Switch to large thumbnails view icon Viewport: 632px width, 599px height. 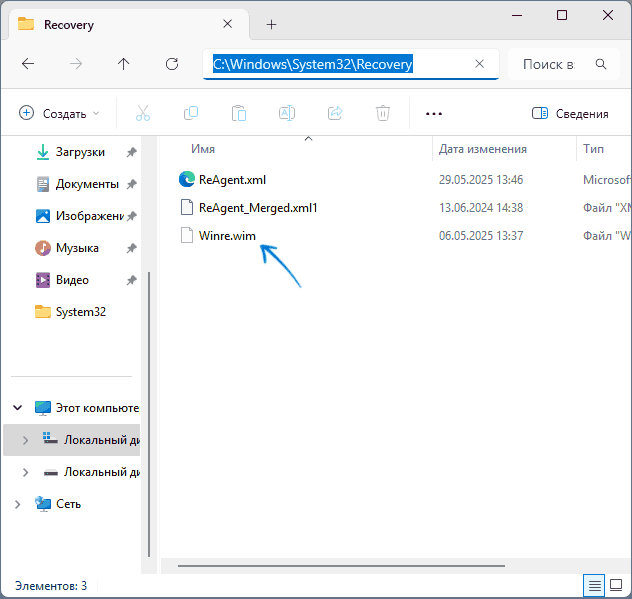tap(615, 585)
